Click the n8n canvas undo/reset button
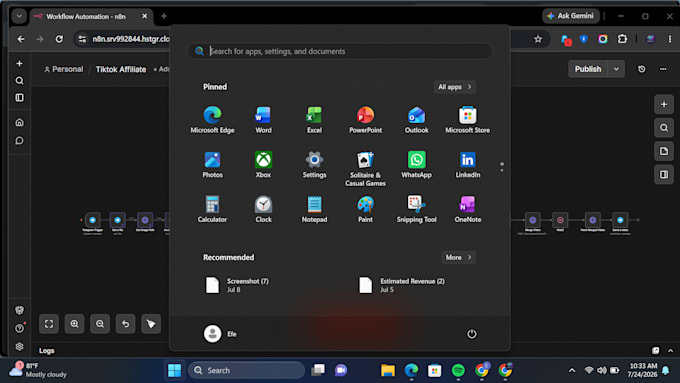 coord(125,324)
